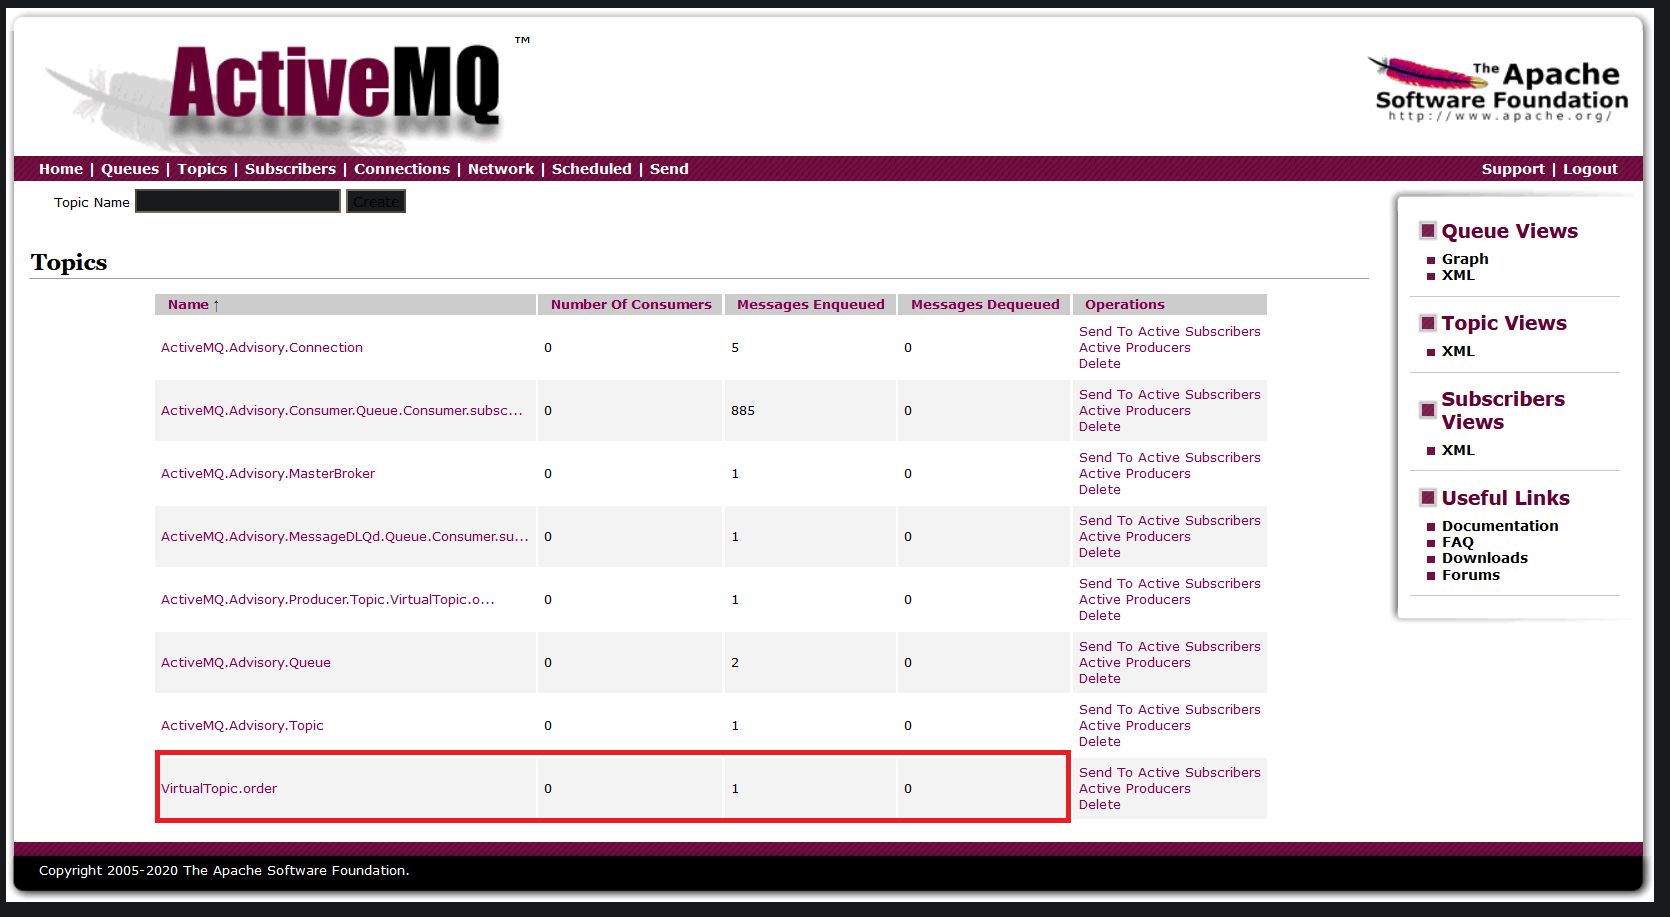
Task: Open the Send page
Action: tap(669, 169)
